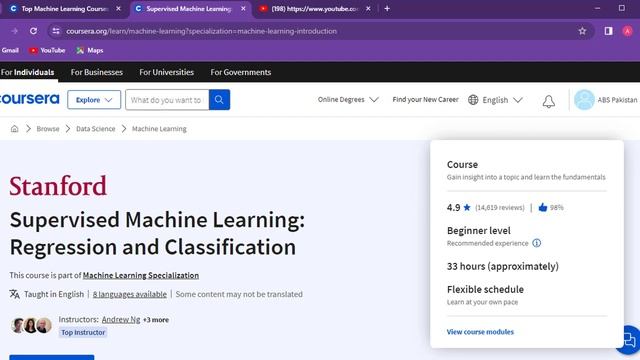The image size is (640, 360).
Task: Open the Chrome profile avatar
Action: click(627, 31)
